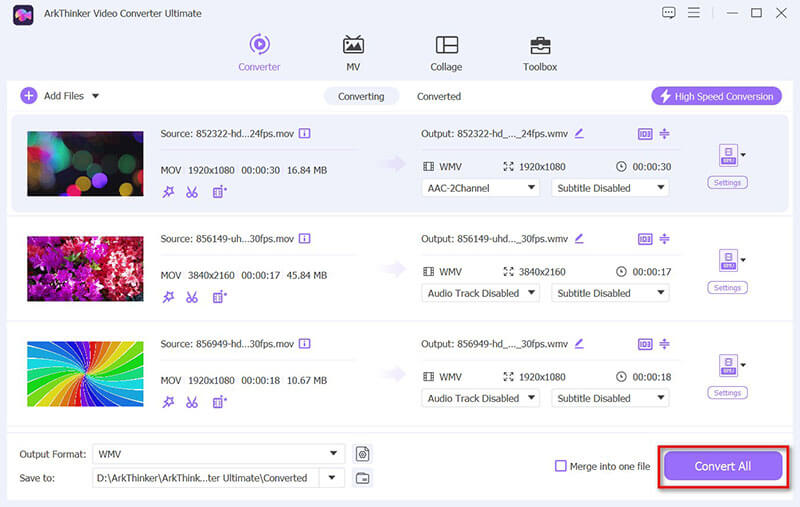Enhance the 852322-hd video icon
800x507 pixels.
[x=219, y=192]
